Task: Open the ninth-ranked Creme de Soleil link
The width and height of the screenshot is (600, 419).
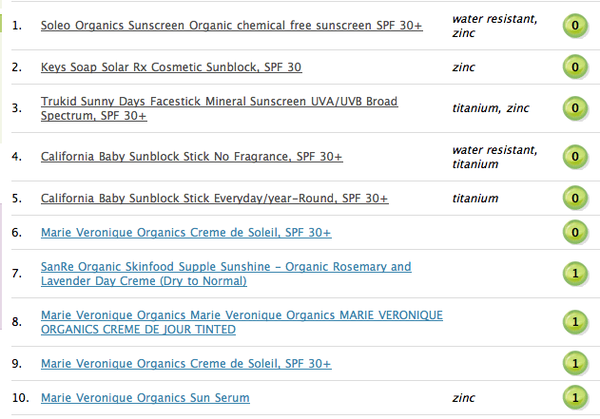Action: (186, 364)
